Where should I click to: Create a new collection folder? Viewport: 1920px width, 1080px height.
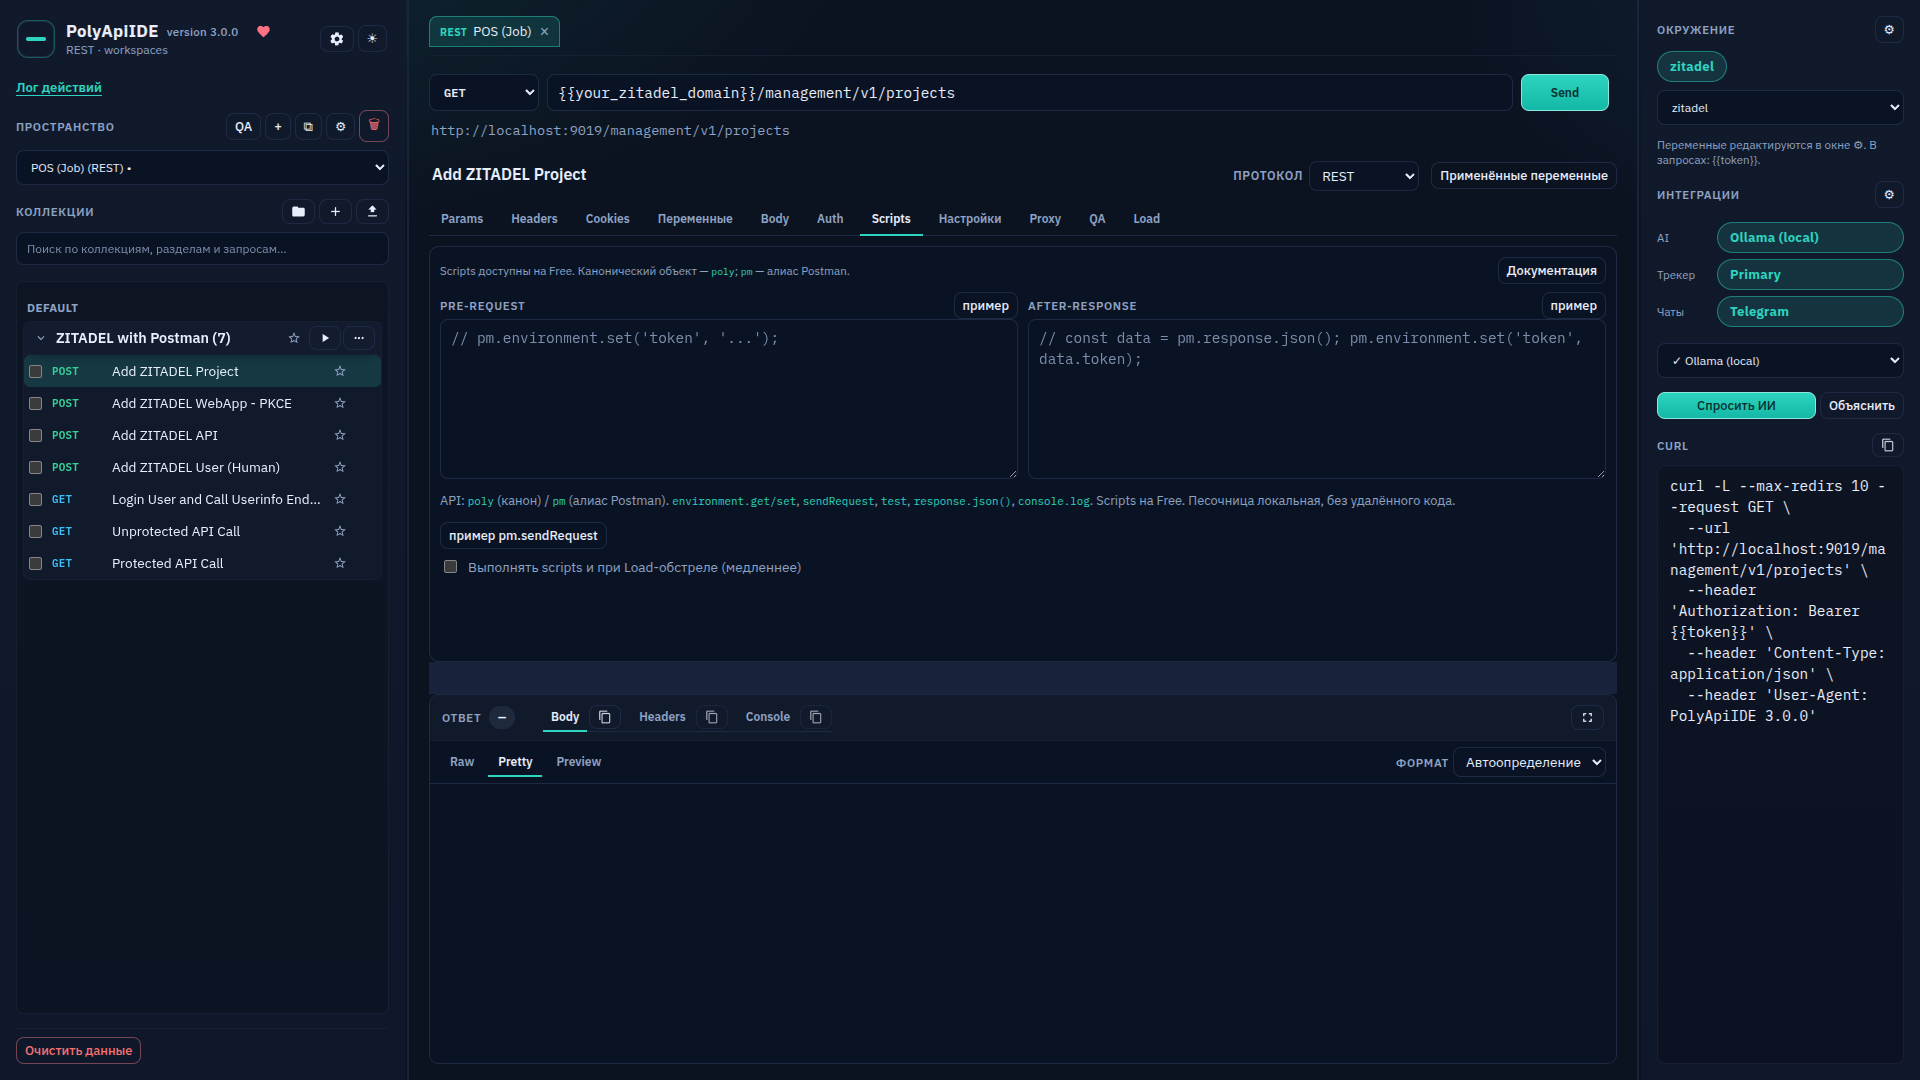coord(298,211)
